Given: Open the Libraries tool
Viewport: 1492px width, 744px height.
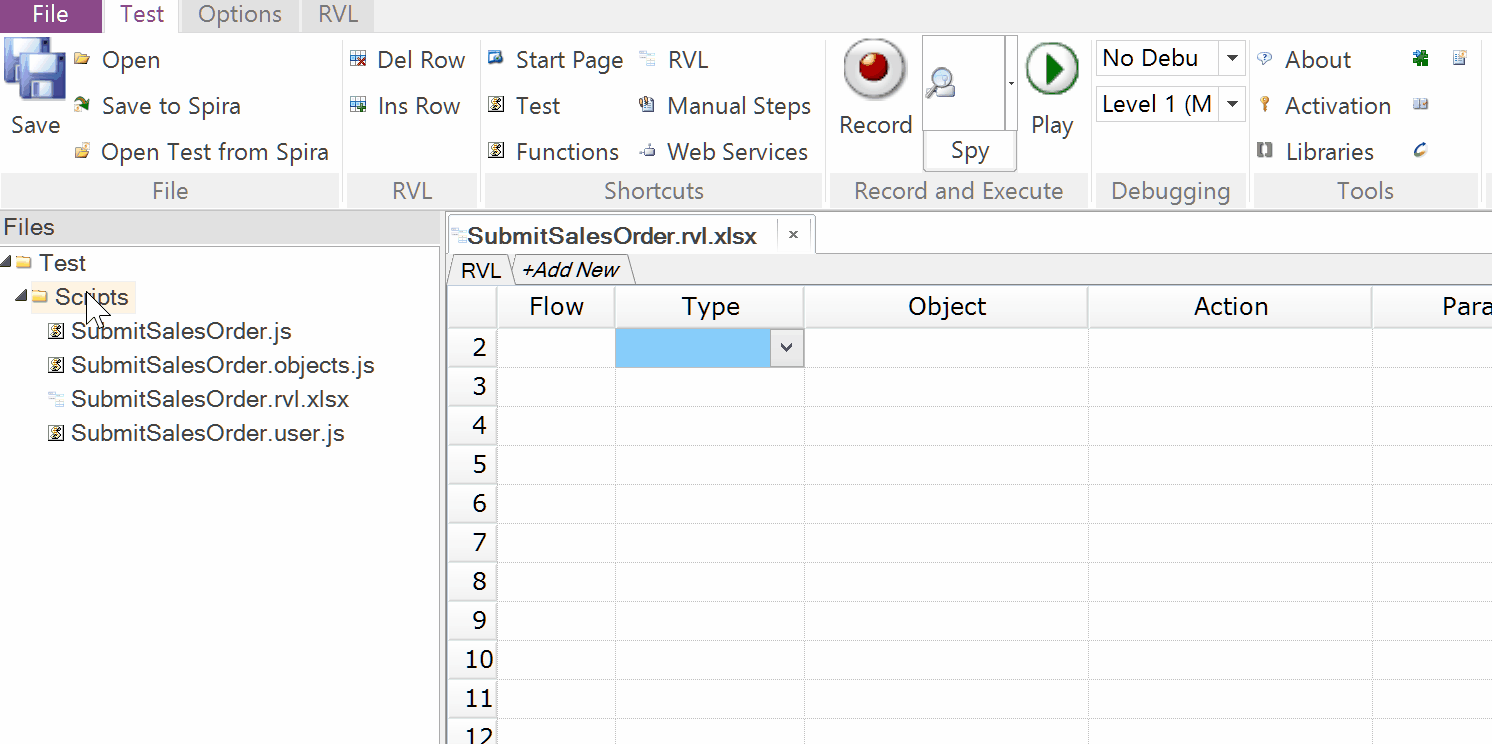Looking at the screenshot, I should tap(1316, 152).
